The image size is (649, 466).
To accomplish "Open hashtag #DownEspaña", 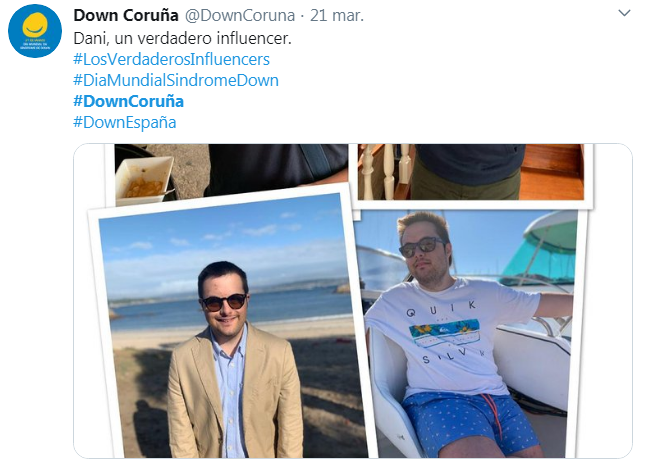I will (125, 123).
